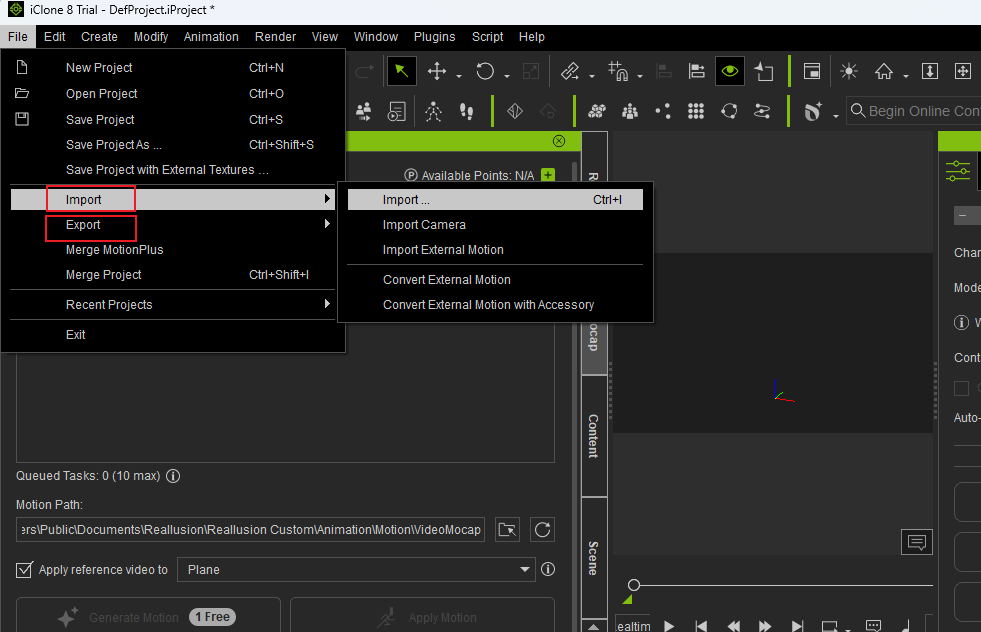Click the footprints icon
Screen dimensions: 981x632
click(466, 111)
